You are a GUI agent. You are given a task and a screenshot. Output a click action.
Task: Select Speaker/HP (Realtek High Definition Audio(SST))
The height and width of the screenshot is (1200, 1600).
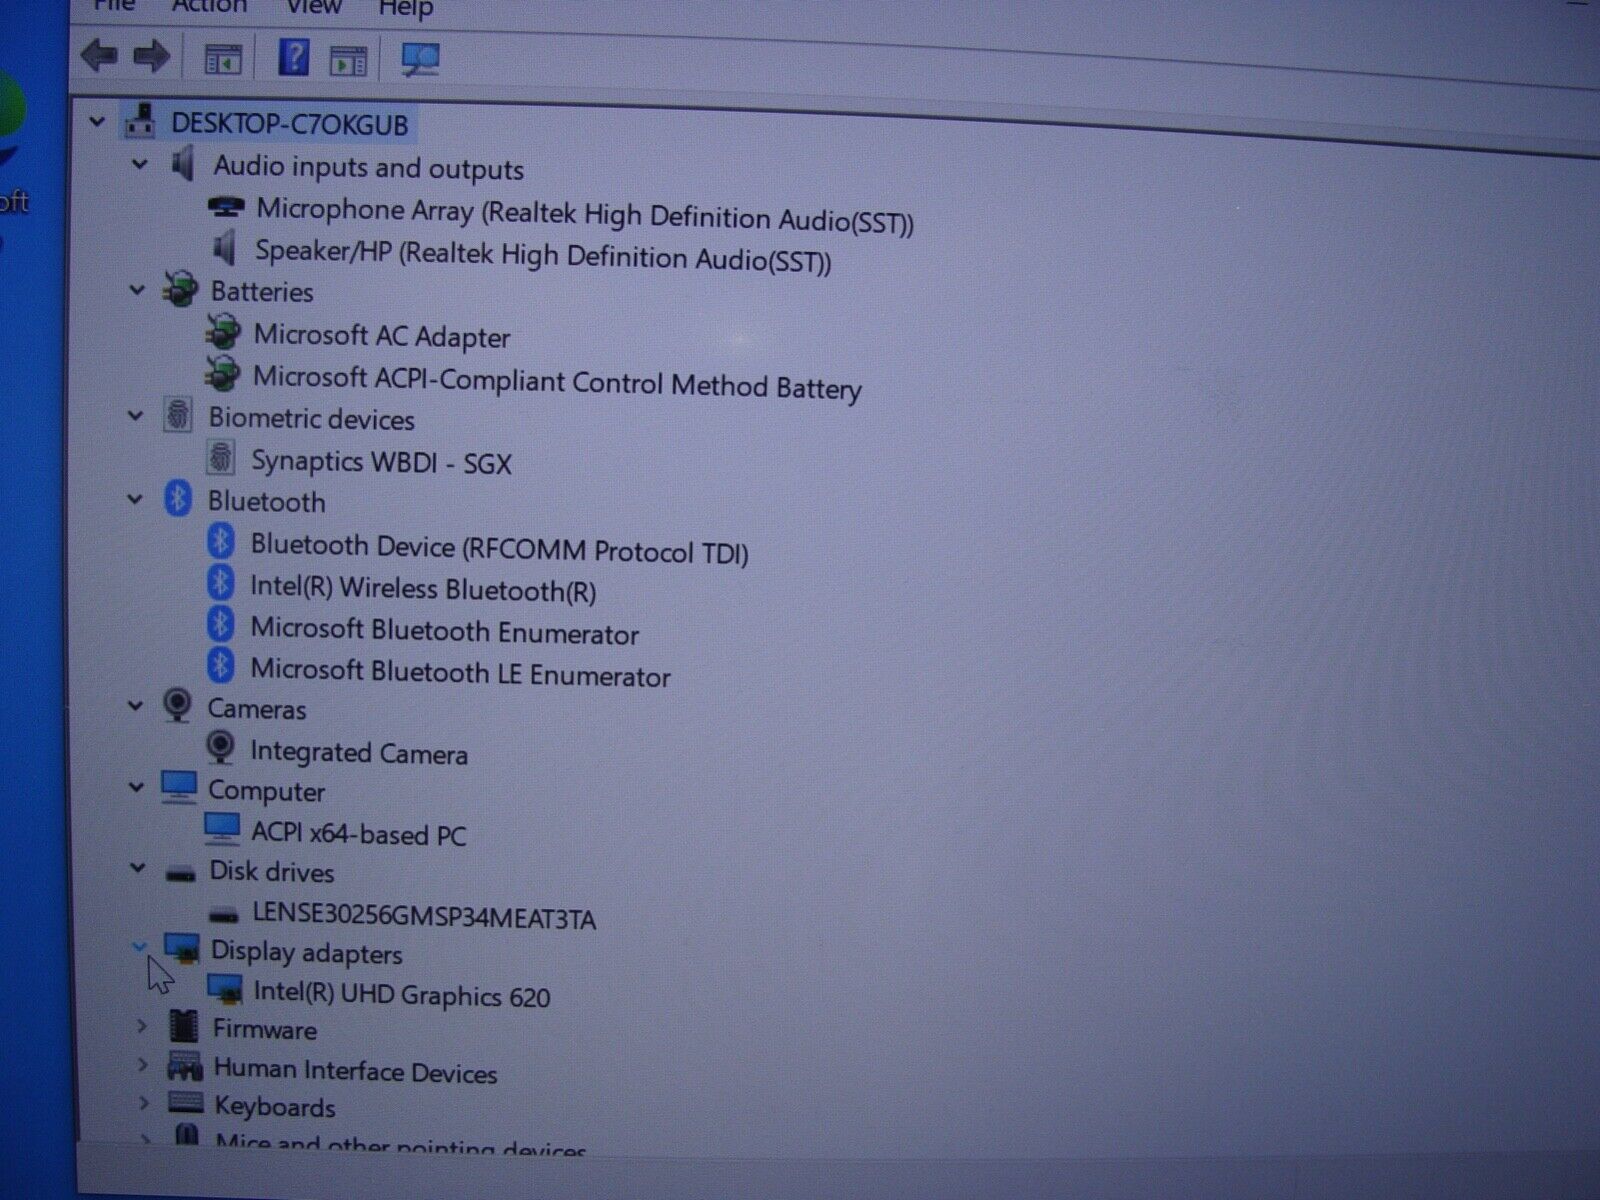[x=543, y=255]
